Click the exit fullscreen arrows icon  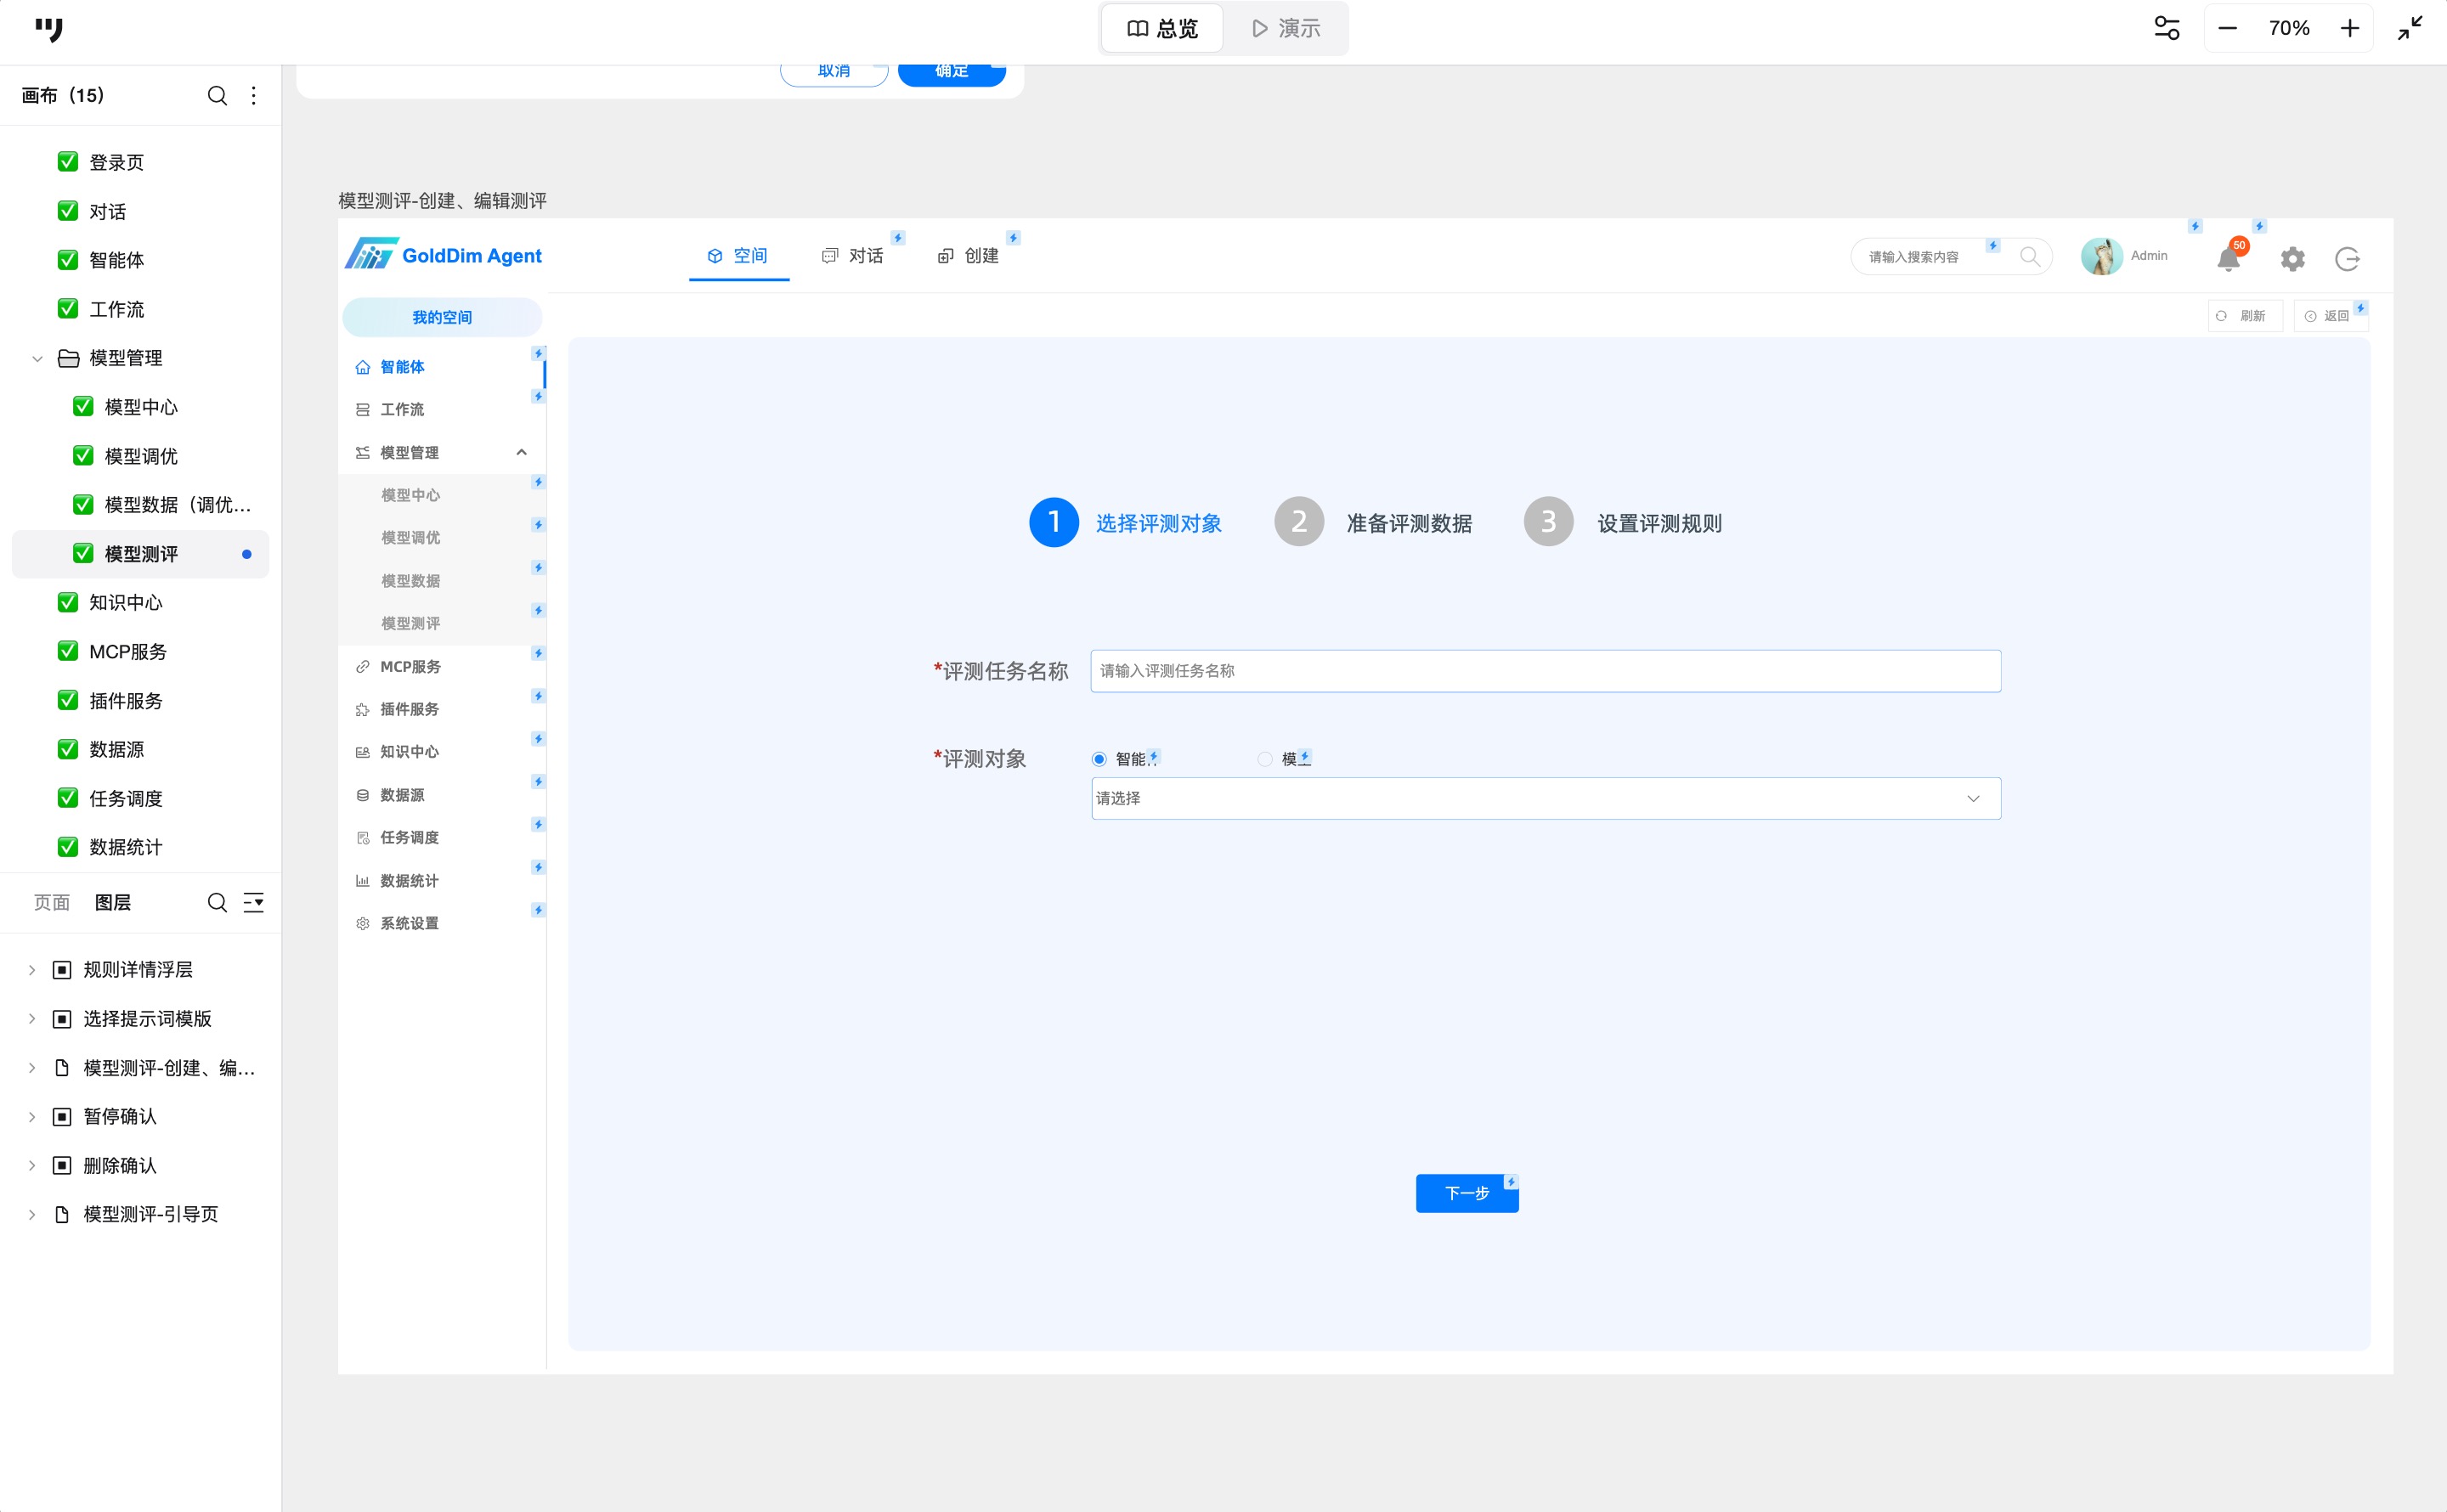[x=2410, y=28]
